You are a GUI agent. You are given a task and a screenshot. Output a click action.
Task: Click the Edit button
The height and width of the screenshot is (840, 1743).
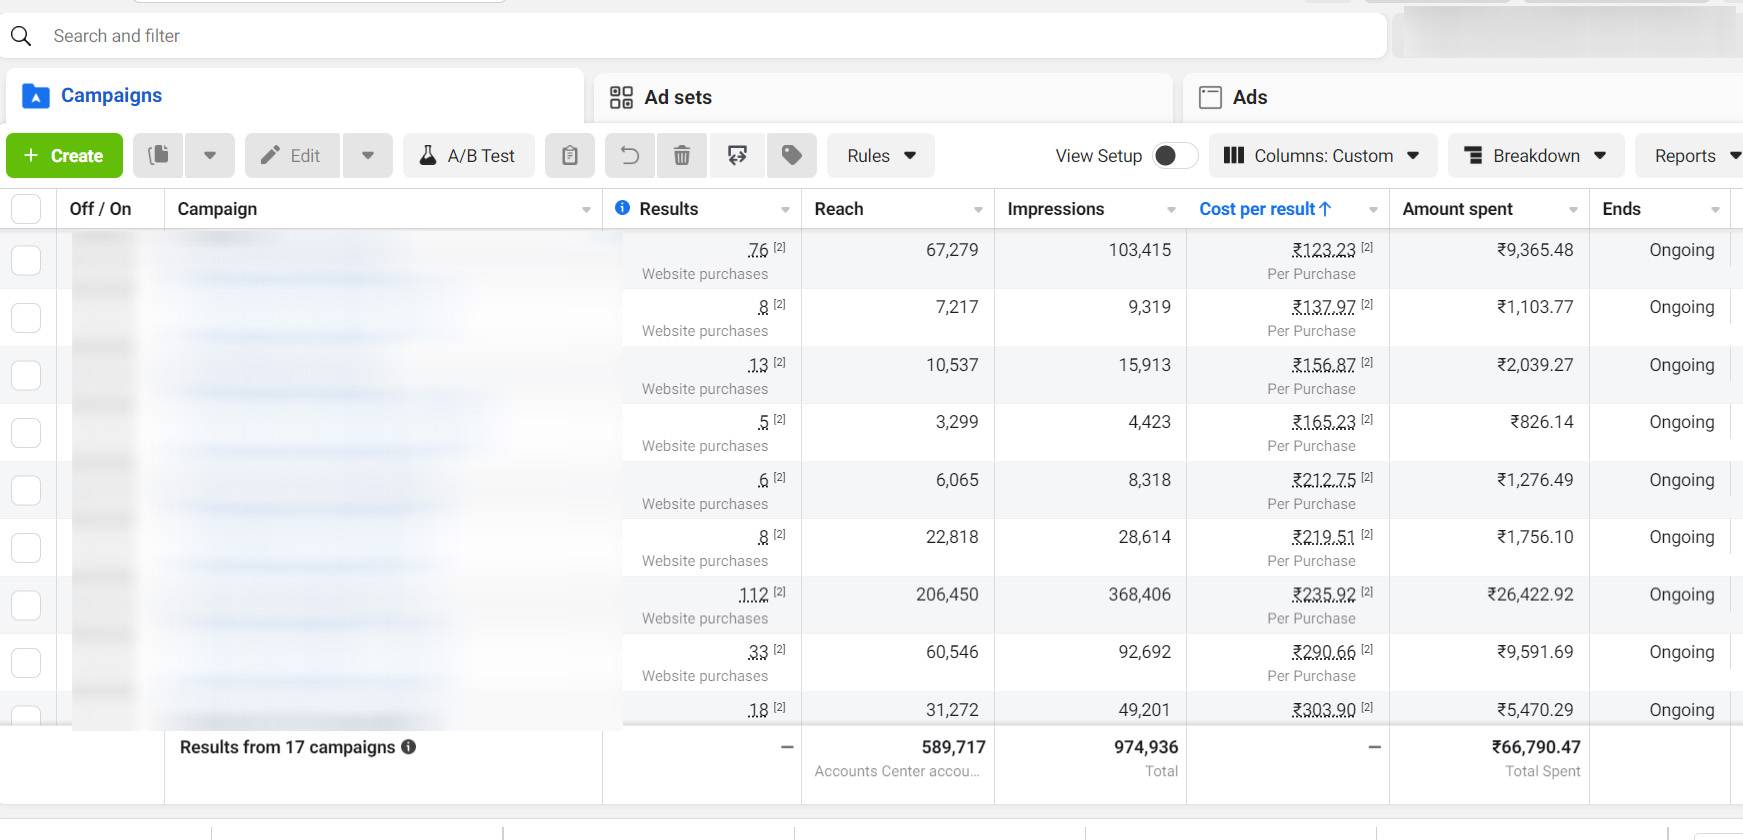pyautogui.click(x=292, y=155)
